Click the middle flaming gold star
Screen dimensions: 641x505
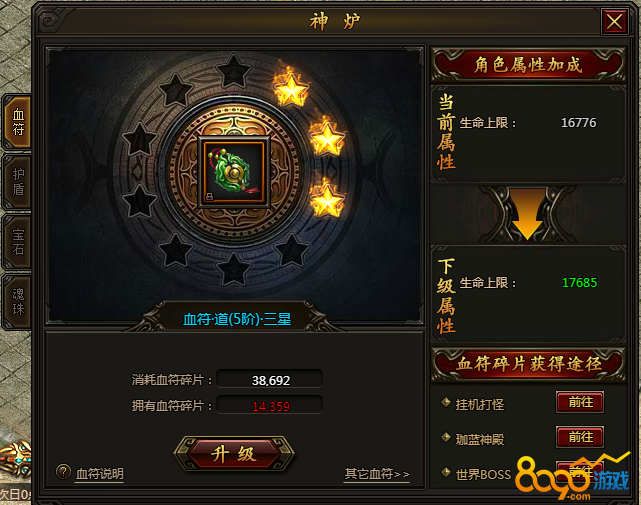point(327,138)
